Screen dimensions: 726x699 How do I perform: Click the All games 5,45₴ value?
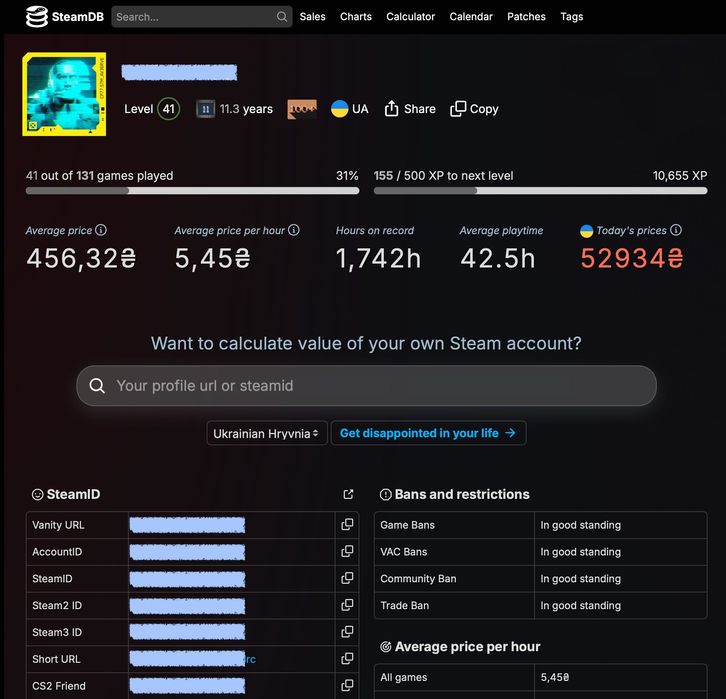(555, 677)
